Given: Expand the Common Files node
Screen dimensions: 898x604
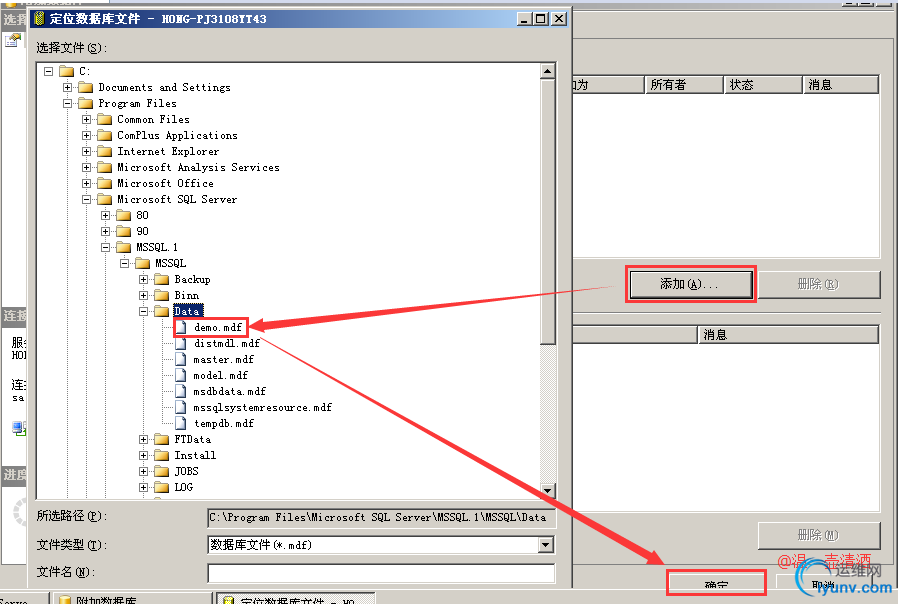Looking at the screenshot, I should (86, 120).
